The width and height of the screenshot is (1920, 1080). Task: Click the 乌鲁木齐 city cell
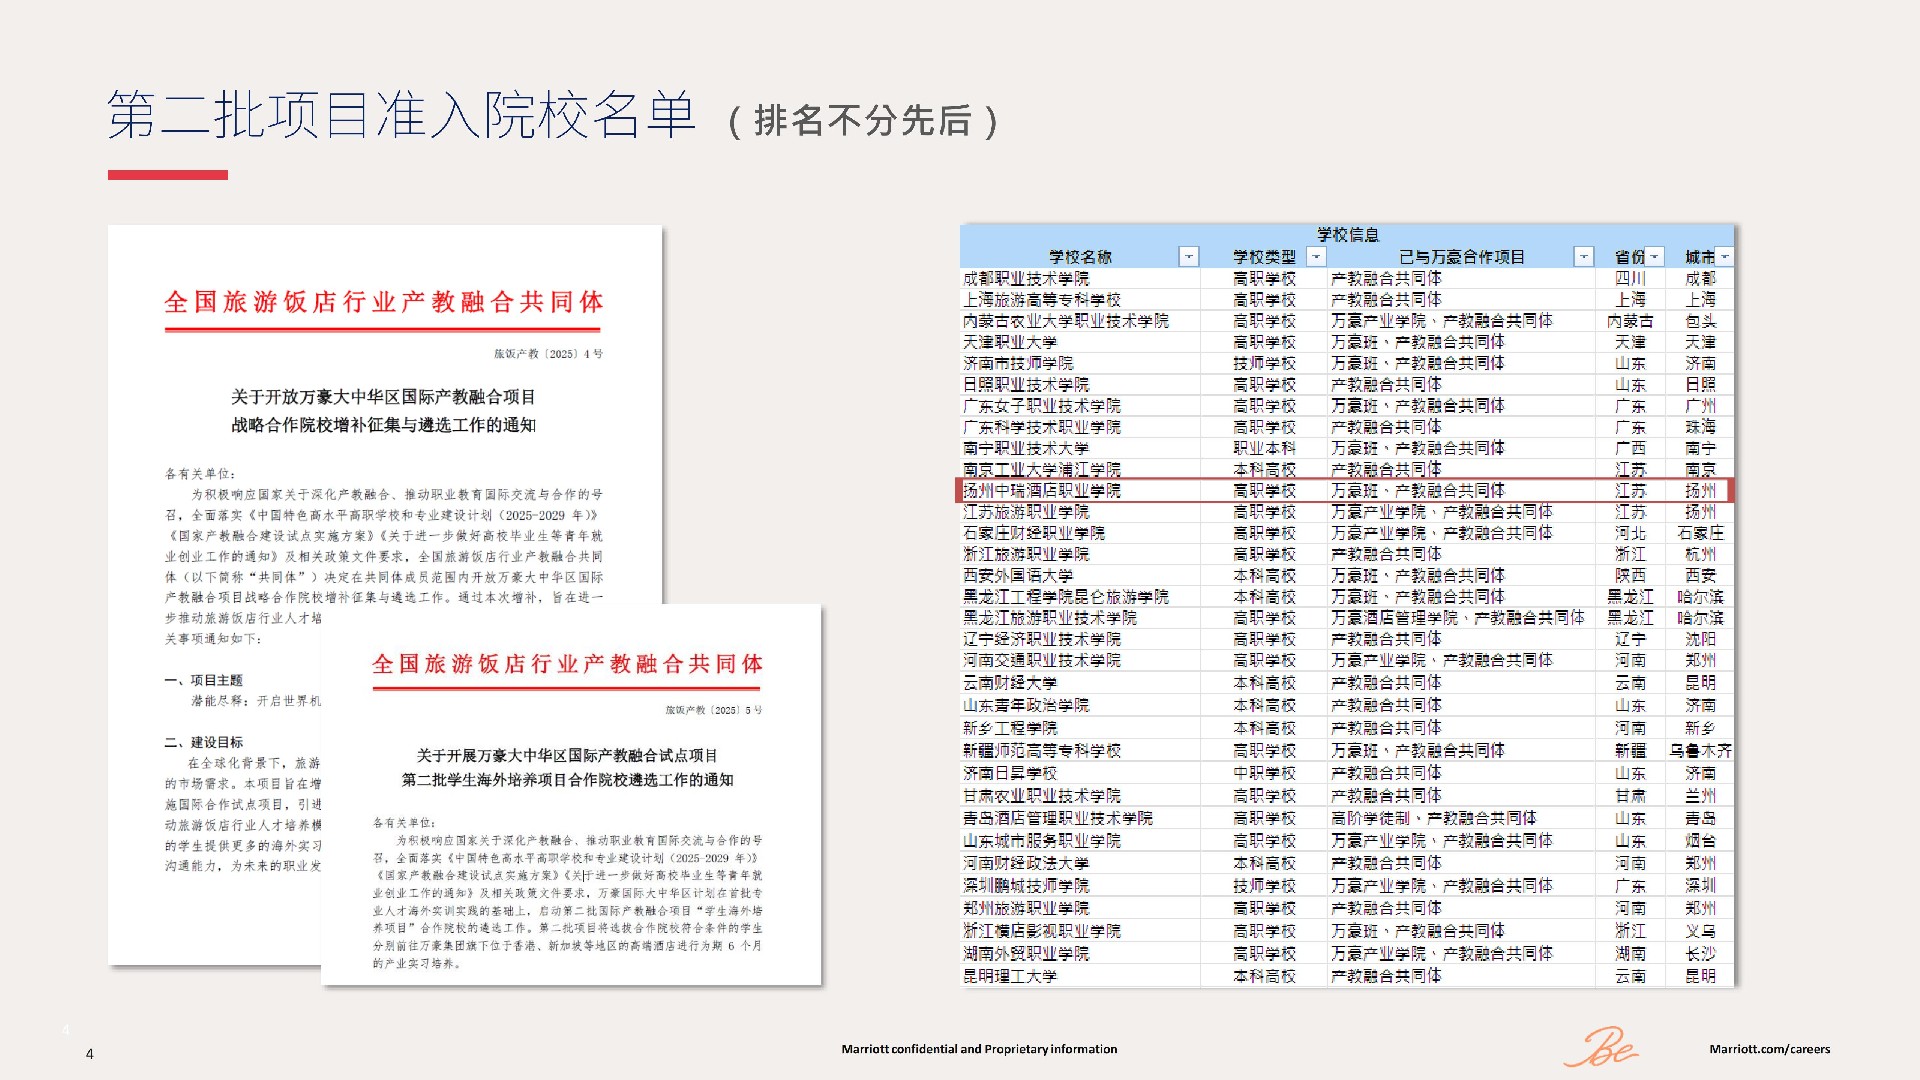coord(1700,751)
